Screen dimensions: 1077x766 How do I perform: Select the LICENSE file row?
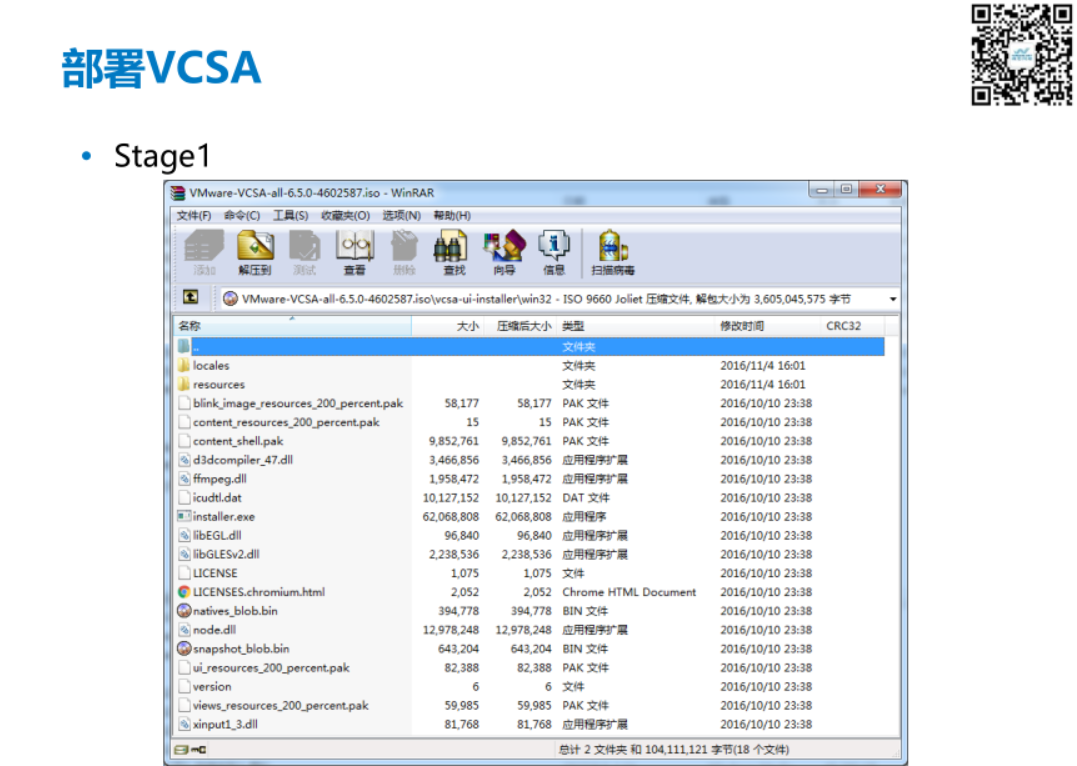[x=530, y=573]
